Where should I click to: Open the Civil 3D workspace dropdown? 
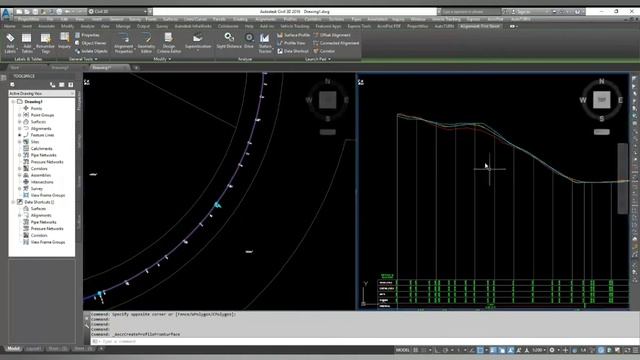(x=118, y=11)
